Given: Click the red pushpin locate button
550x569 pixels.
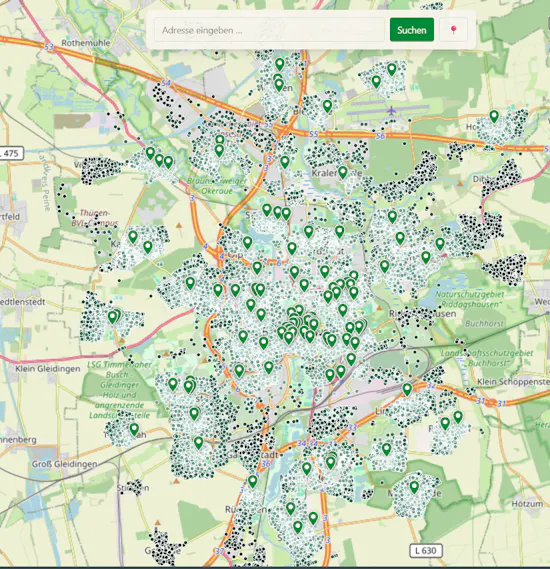Looking at the screenshot, I should [453, 30].
